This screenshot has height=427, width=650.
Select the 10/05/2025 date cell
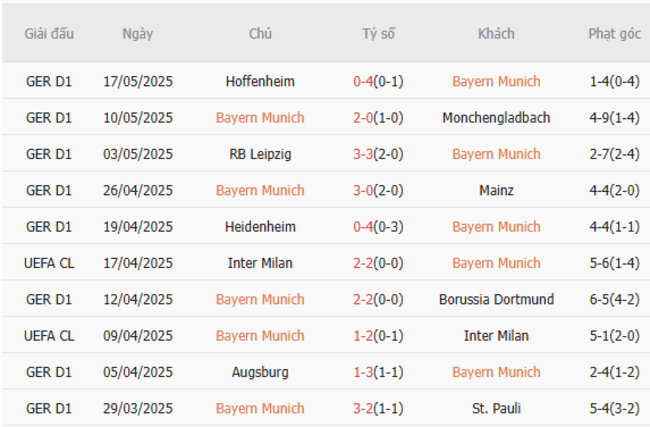[138, 118]
